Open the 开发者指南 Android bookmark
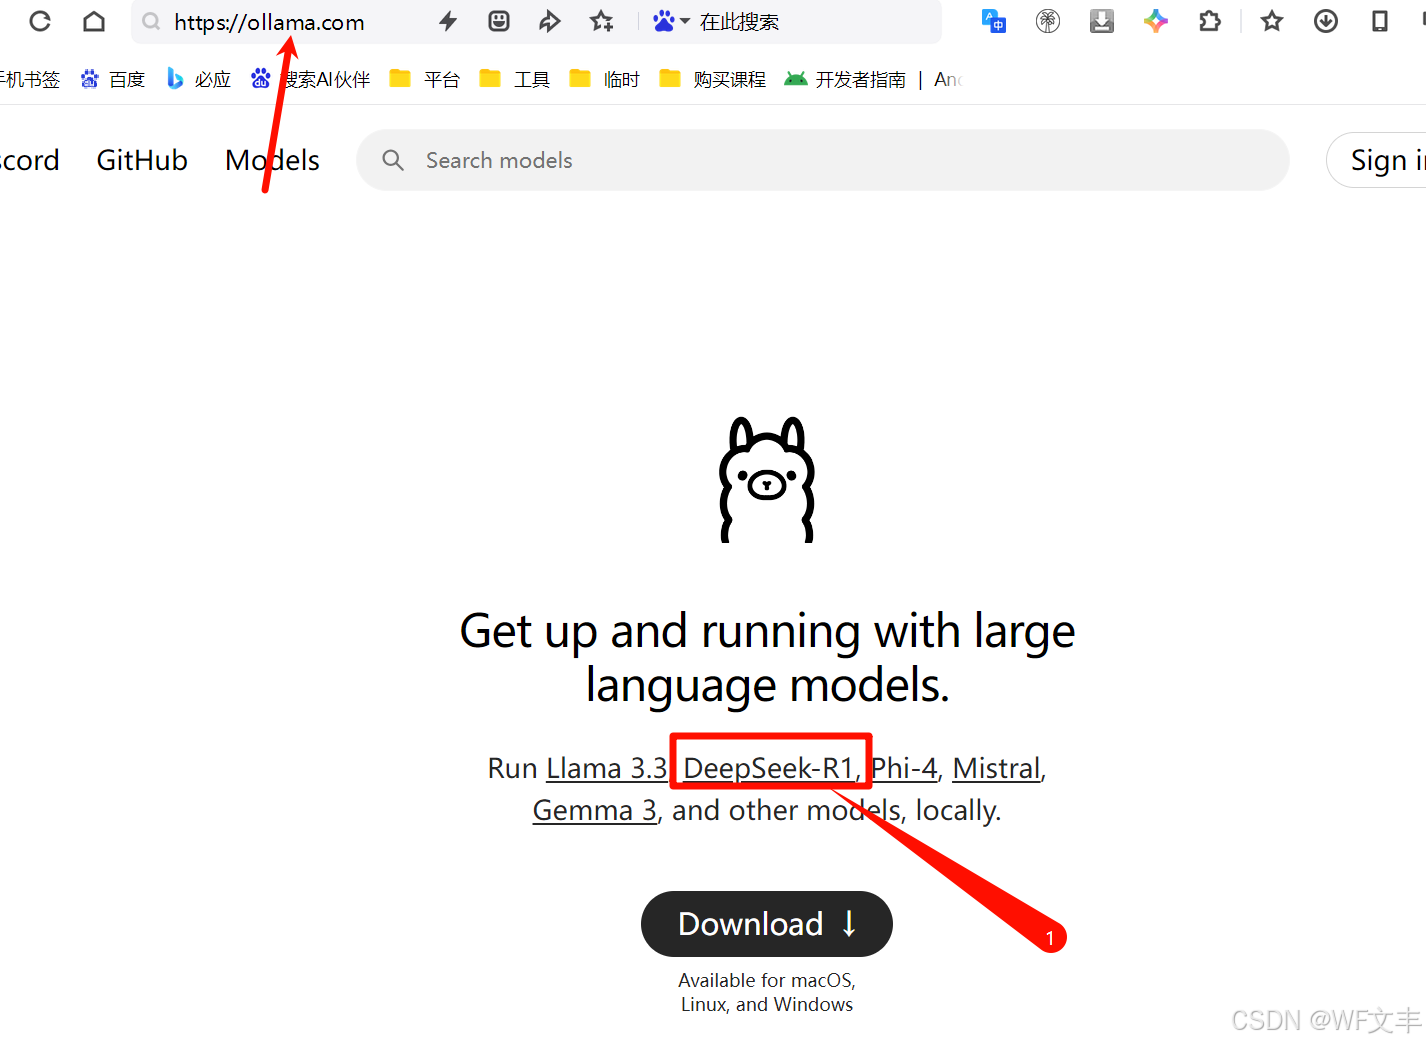The image size is (1426, 1046). click(x=845, y=79)
